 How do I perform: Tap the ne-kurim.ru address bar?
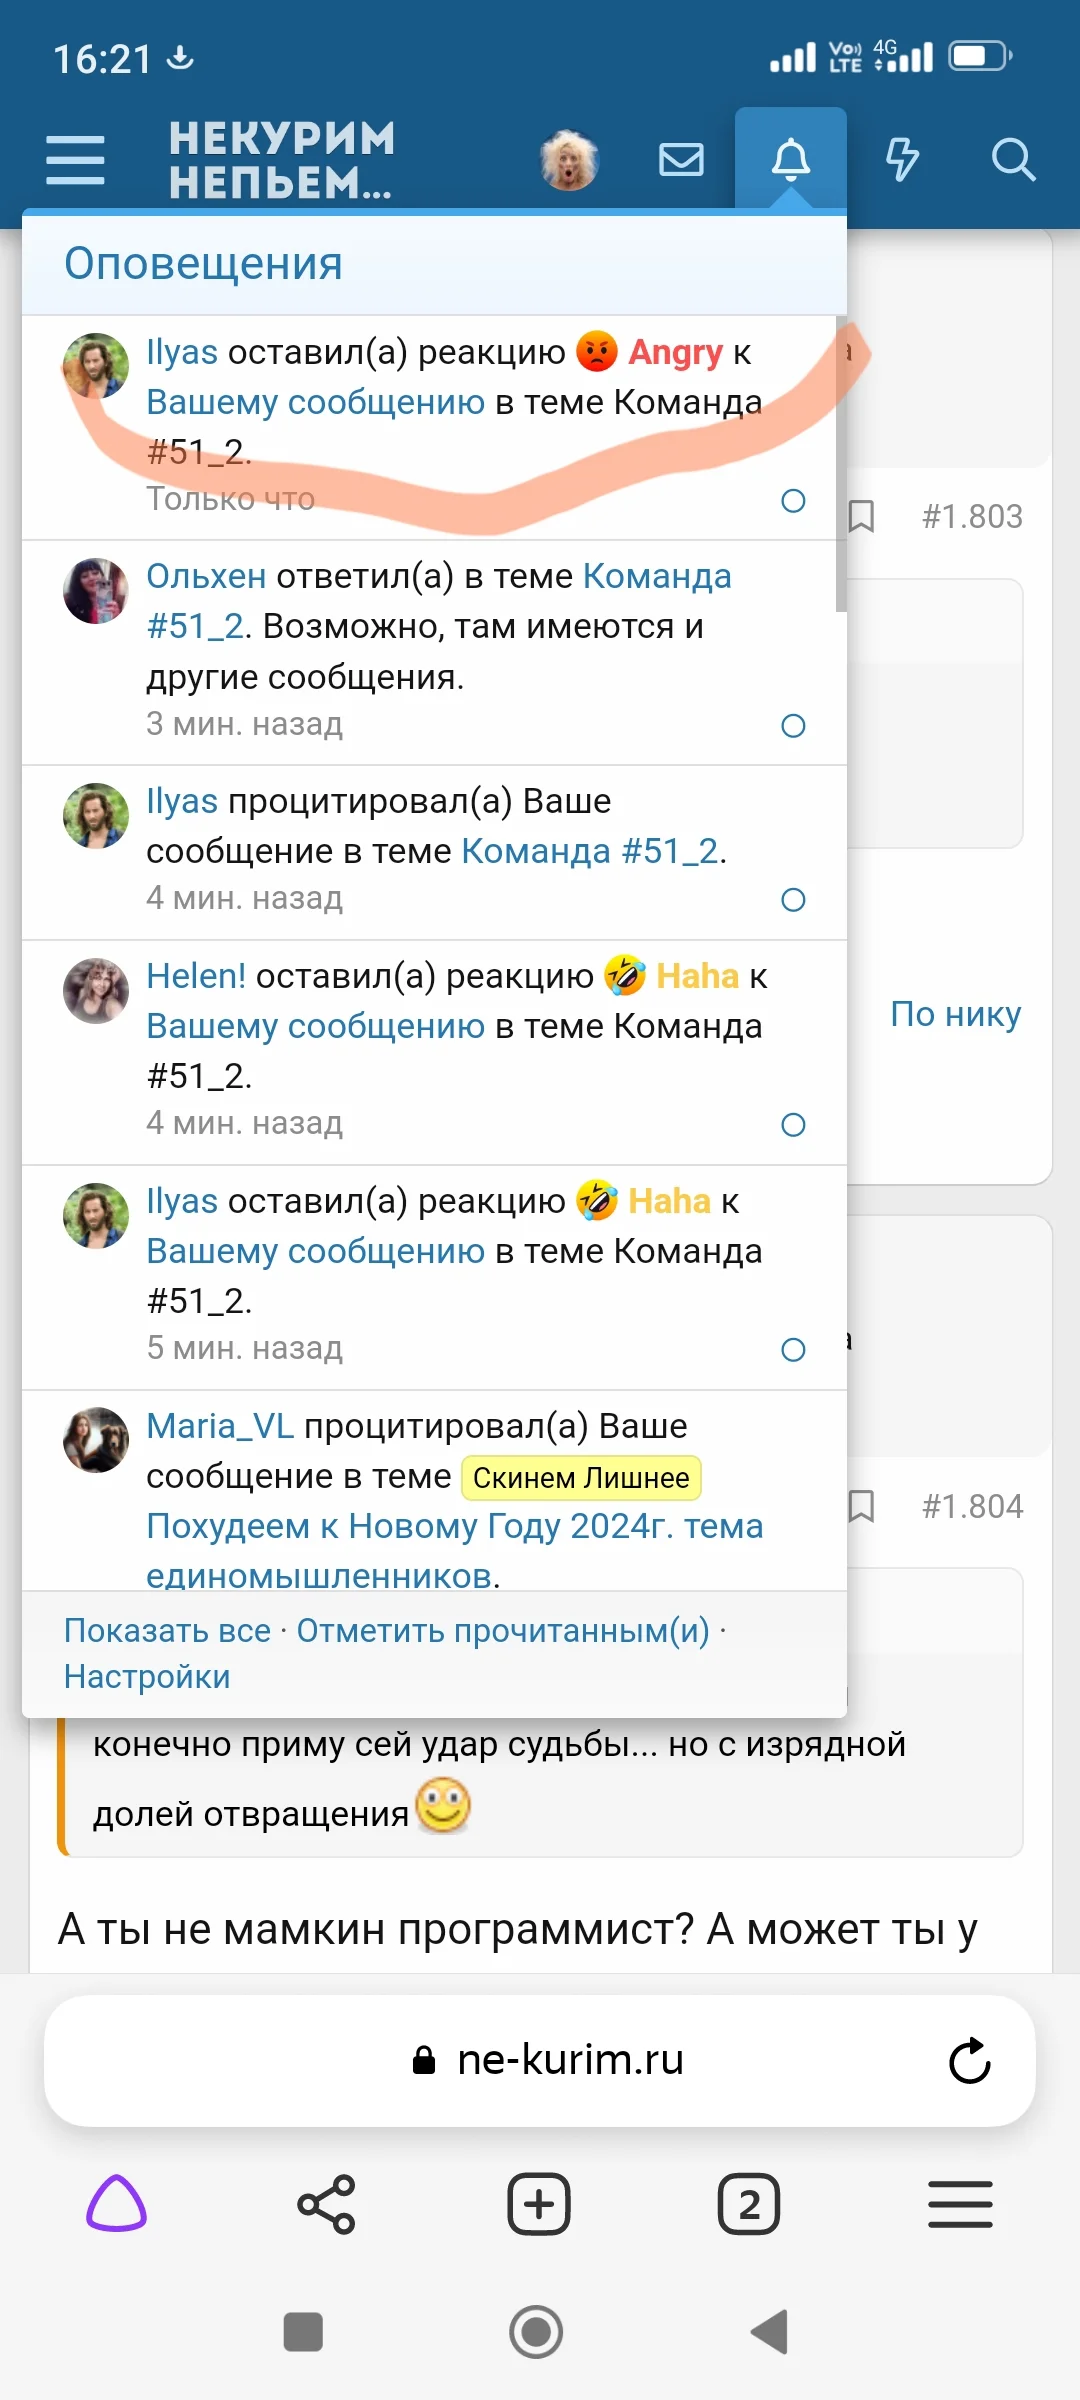[540, 2061]
